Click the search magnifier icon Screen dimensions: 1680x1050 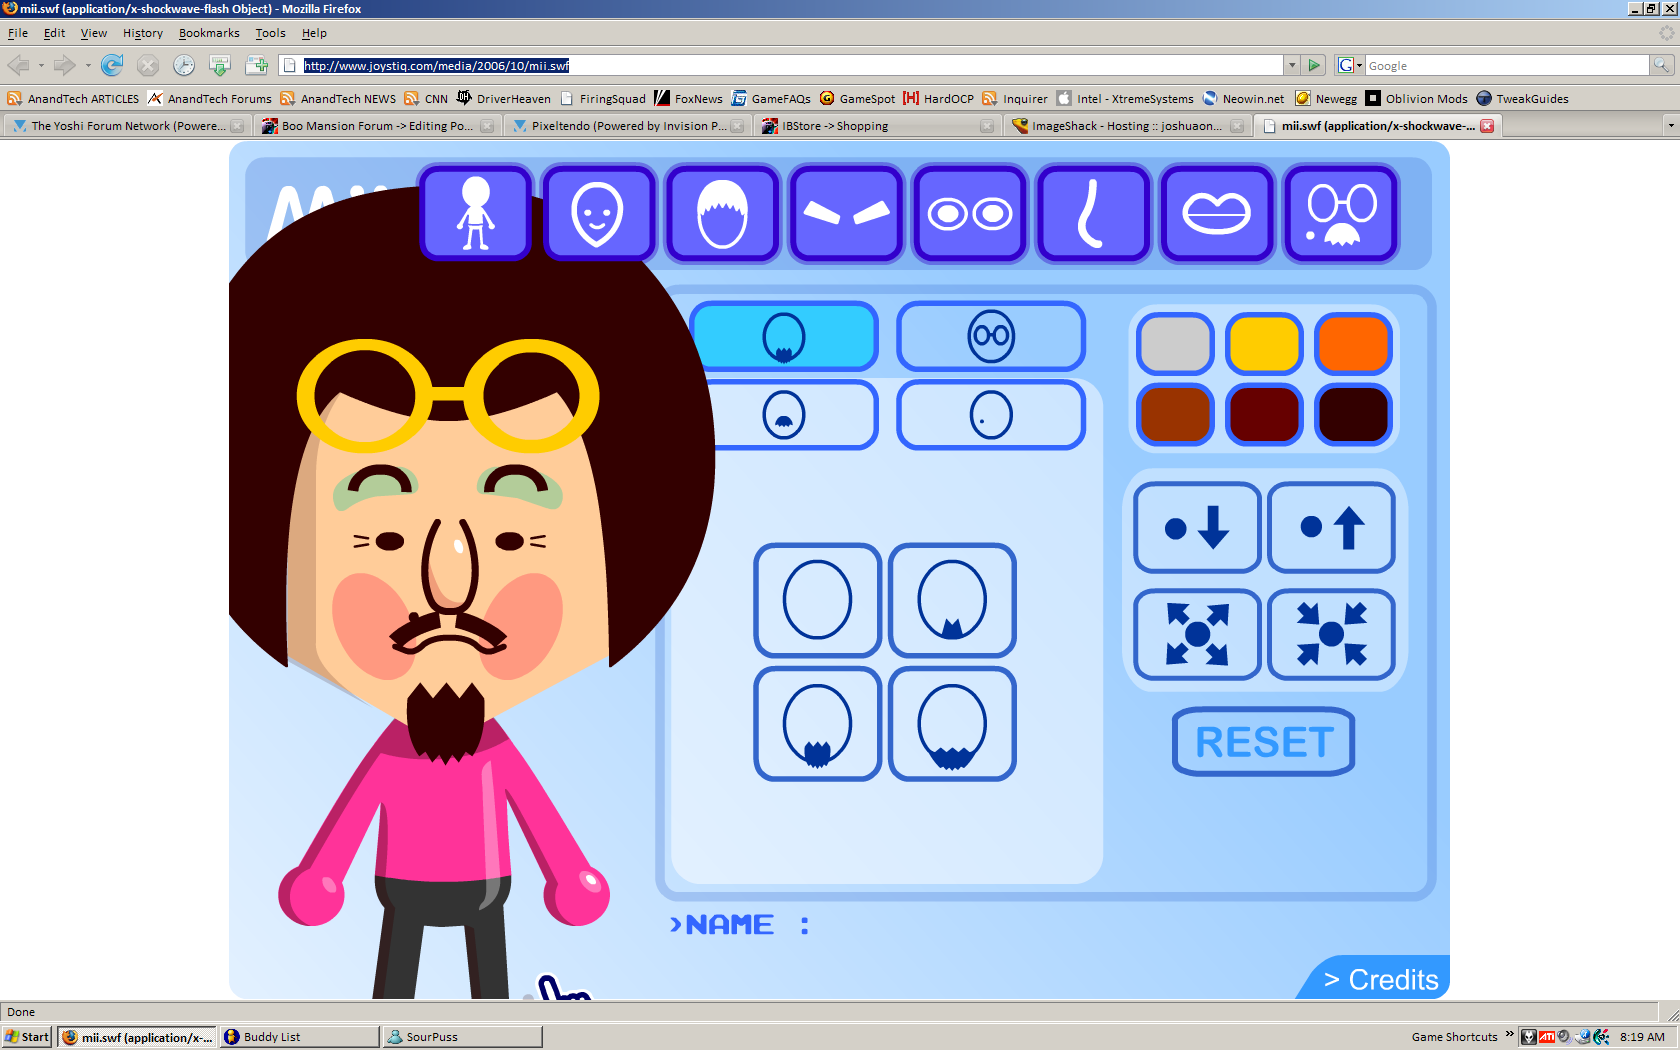(1661, 66)
